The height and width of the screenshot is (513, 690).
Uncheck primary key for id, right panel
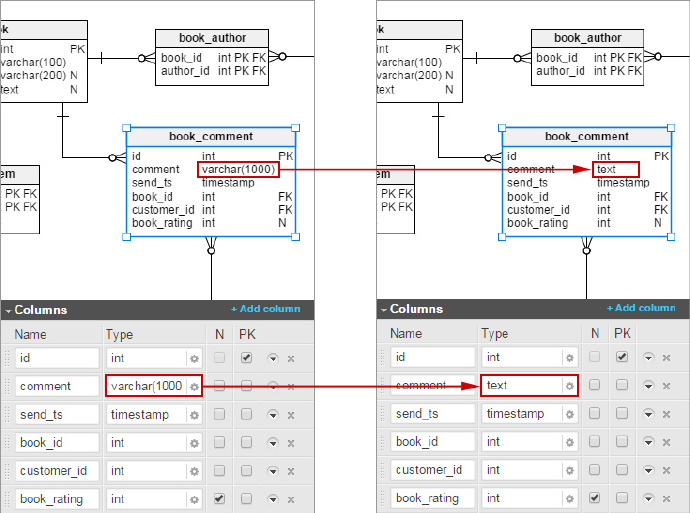[x=622, y=357]
